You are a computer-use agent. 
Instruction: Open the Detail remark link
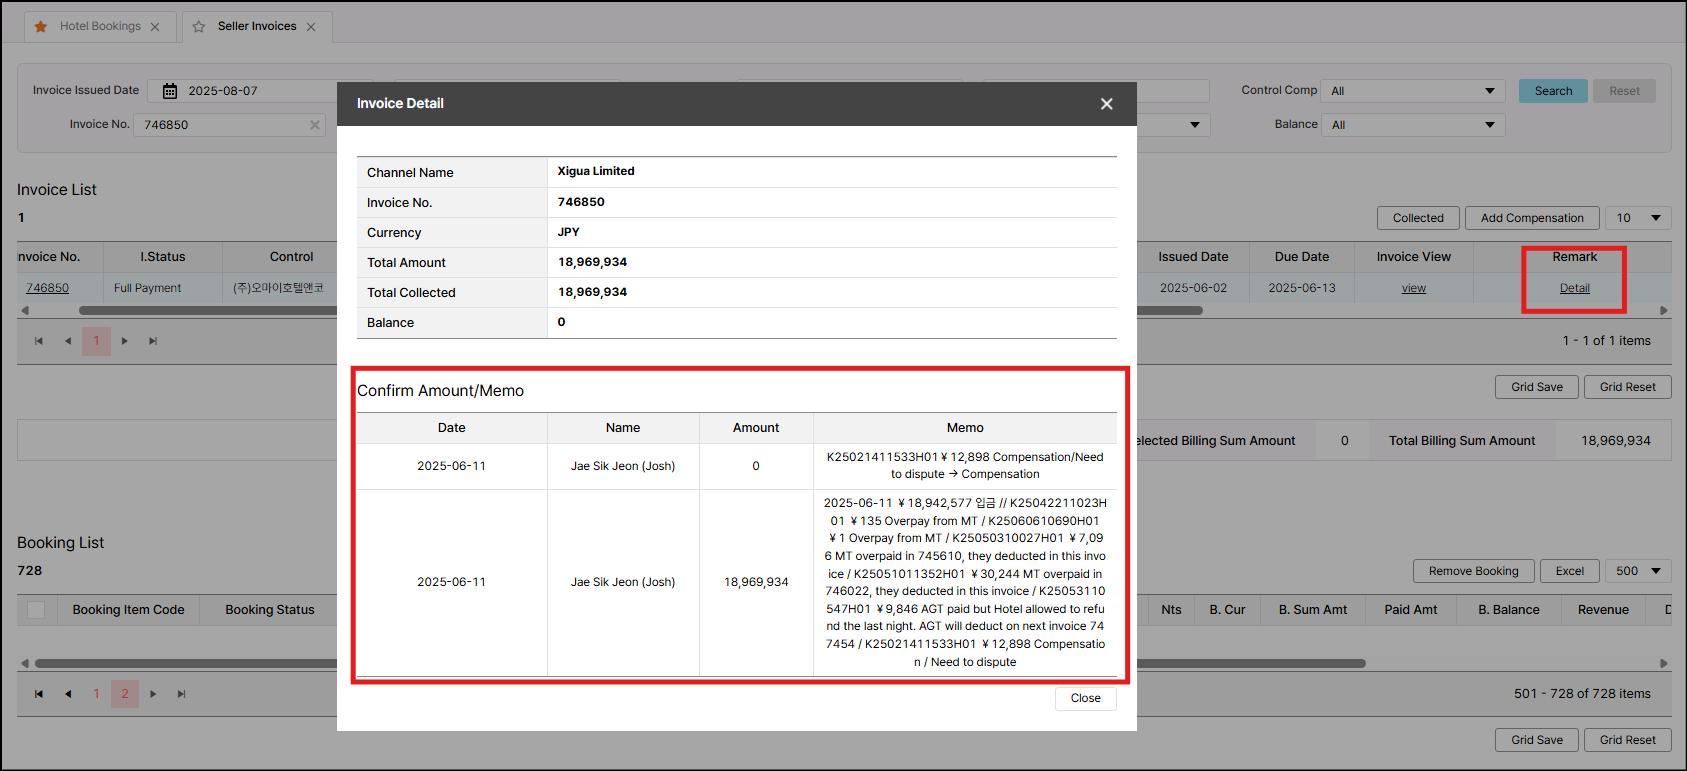coord(1574,288)
